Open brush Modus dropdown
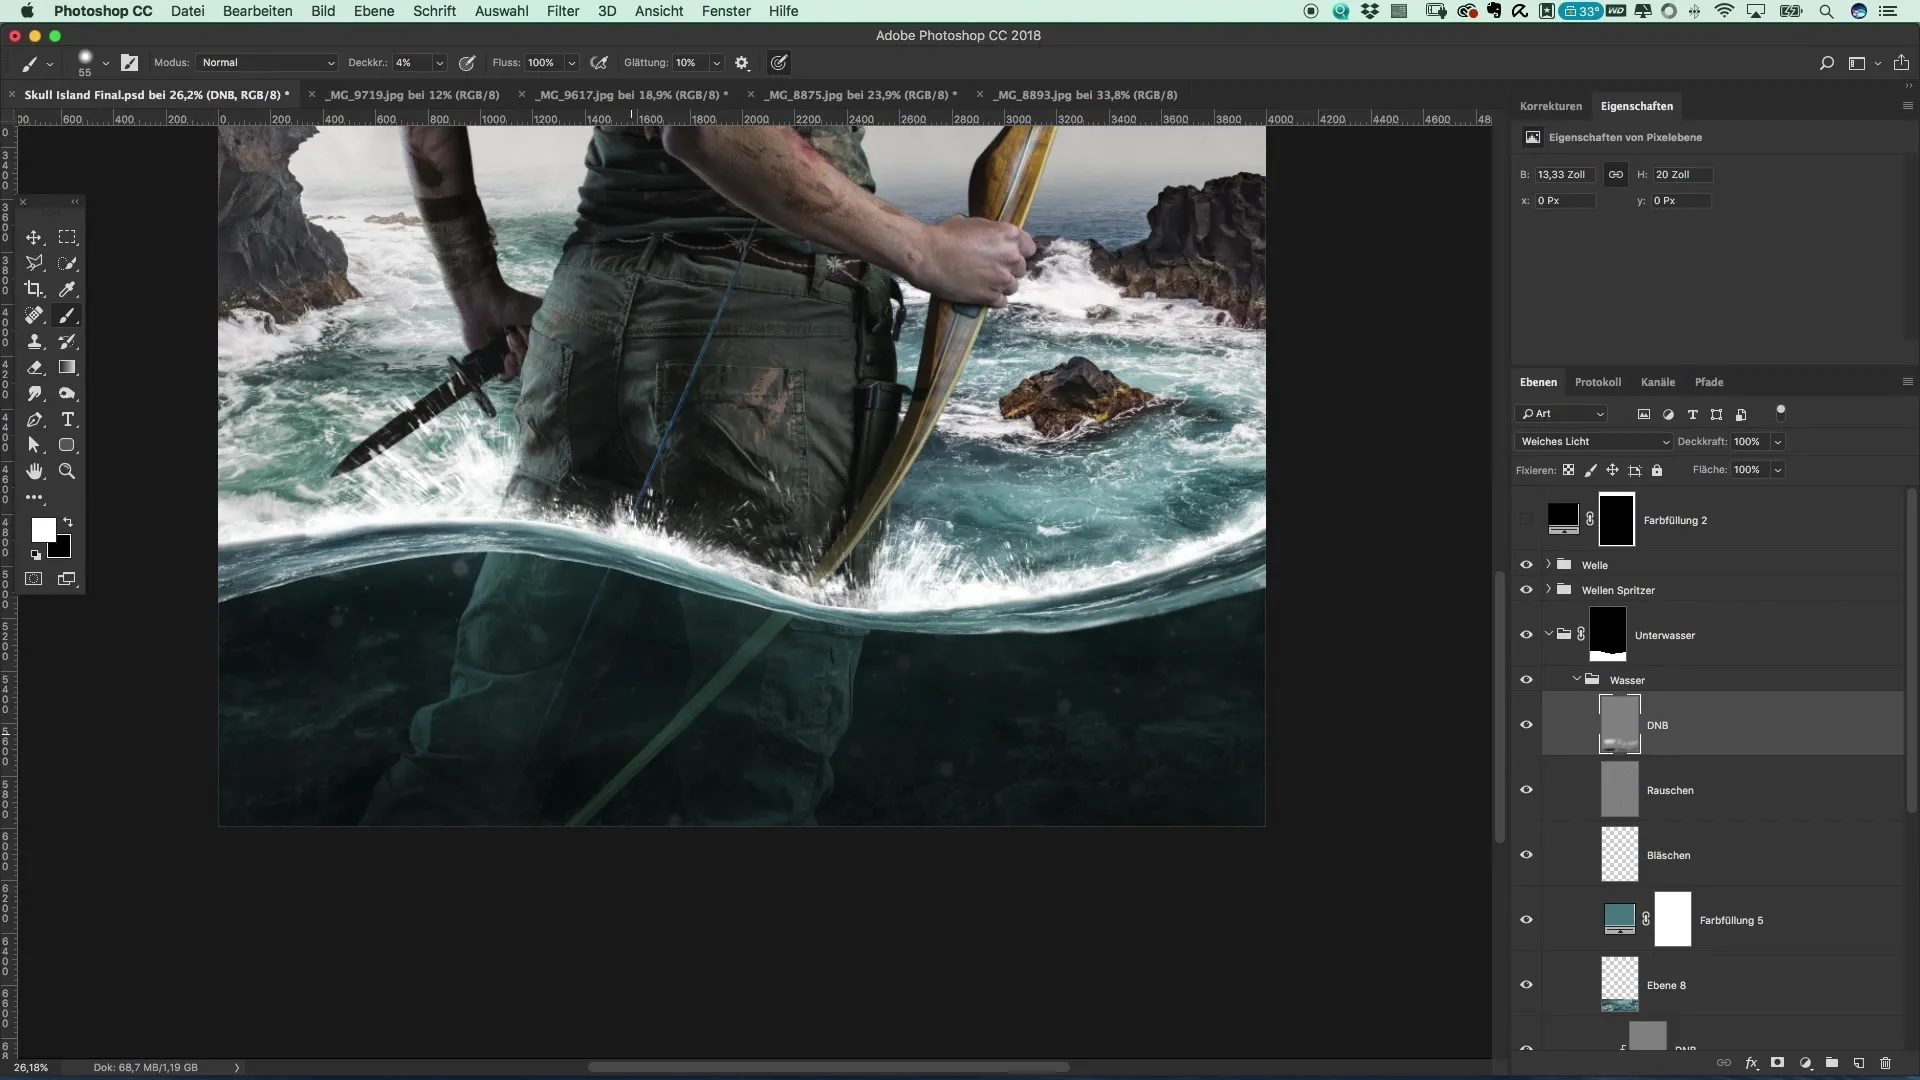 pyautogui.click(x=267, y=62)
